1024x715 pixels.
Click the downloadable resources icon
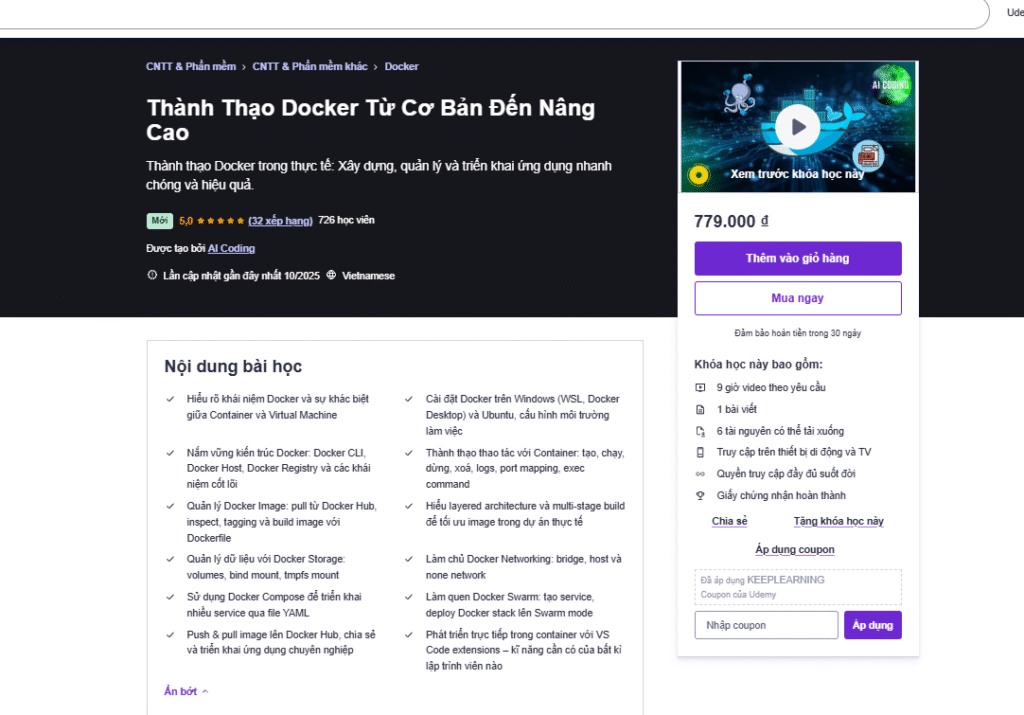[x=700, y=431]
